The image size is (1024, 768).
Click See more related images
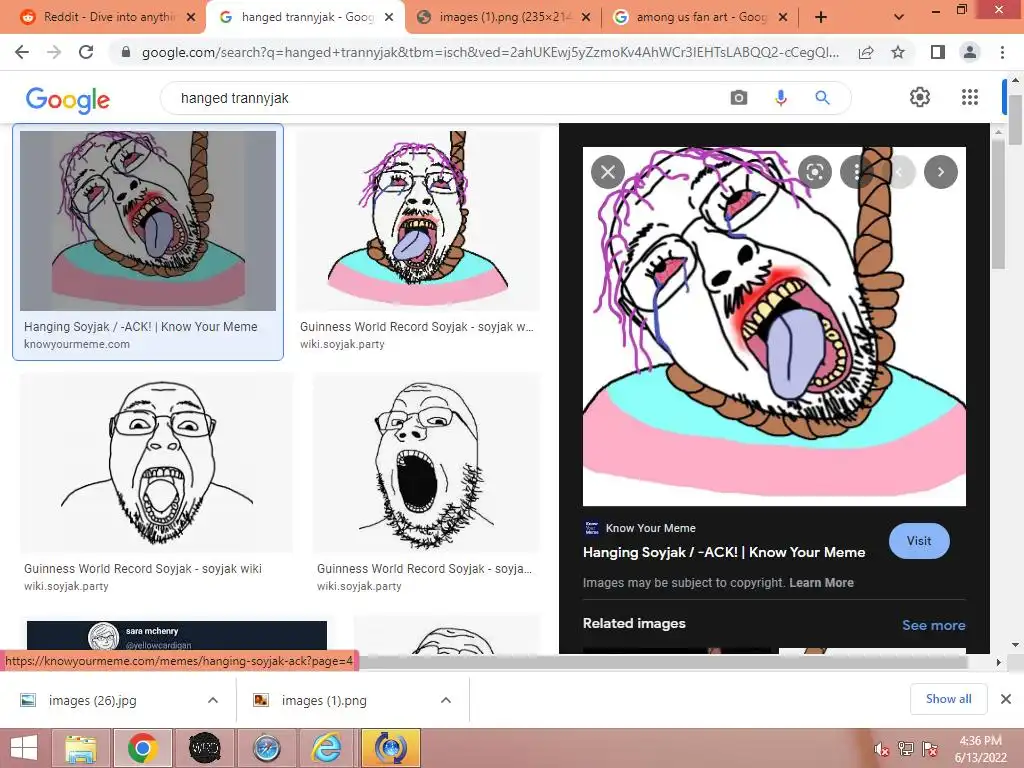click(x=933, y=625)
